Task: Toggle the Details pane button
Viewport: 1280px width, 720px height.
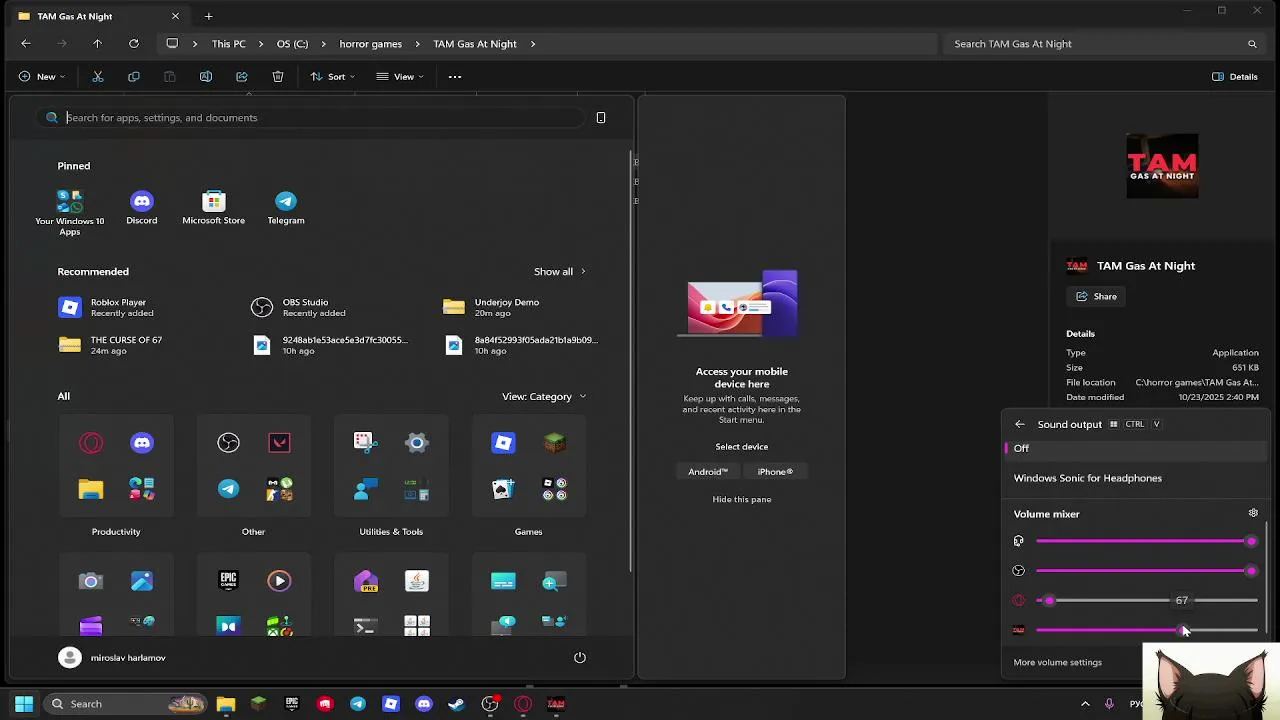Action: (1235, 77)
